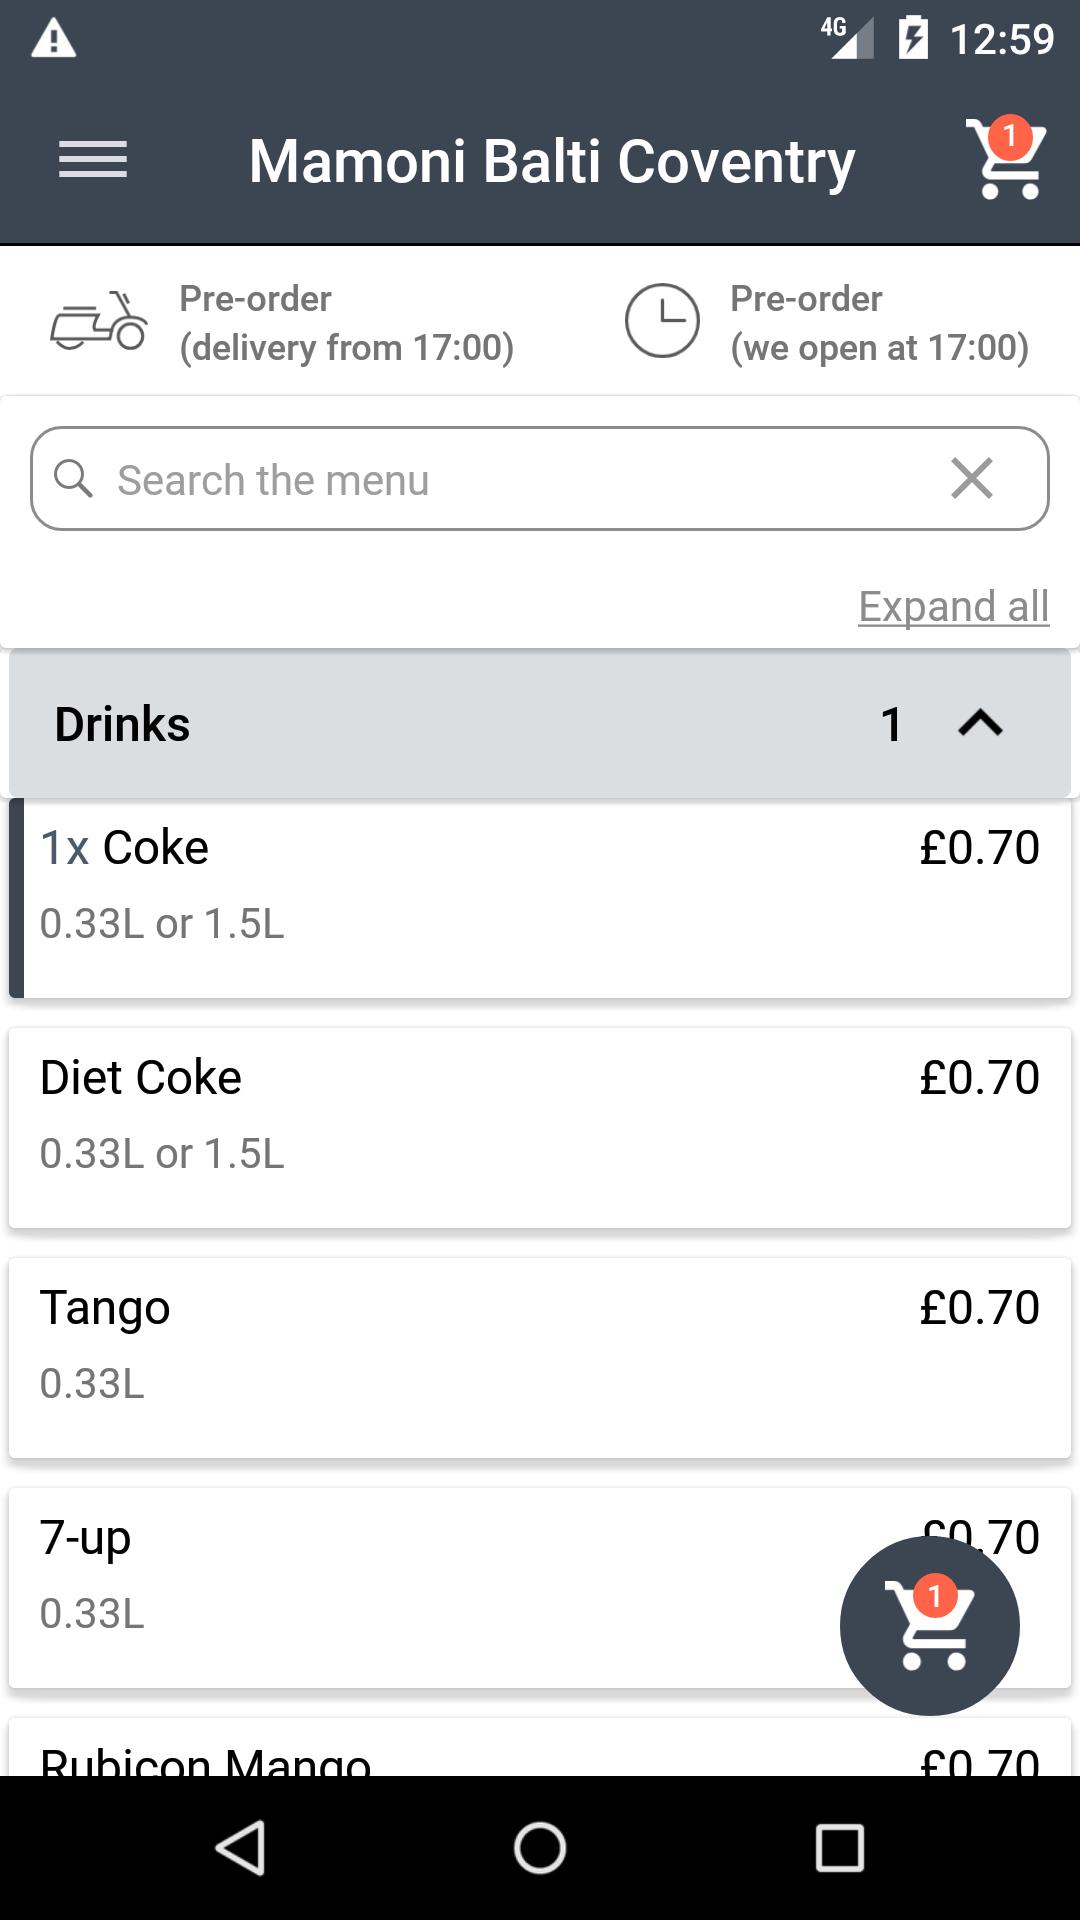
Task: Tap the search magnifier icon
Action: (73, 479)
